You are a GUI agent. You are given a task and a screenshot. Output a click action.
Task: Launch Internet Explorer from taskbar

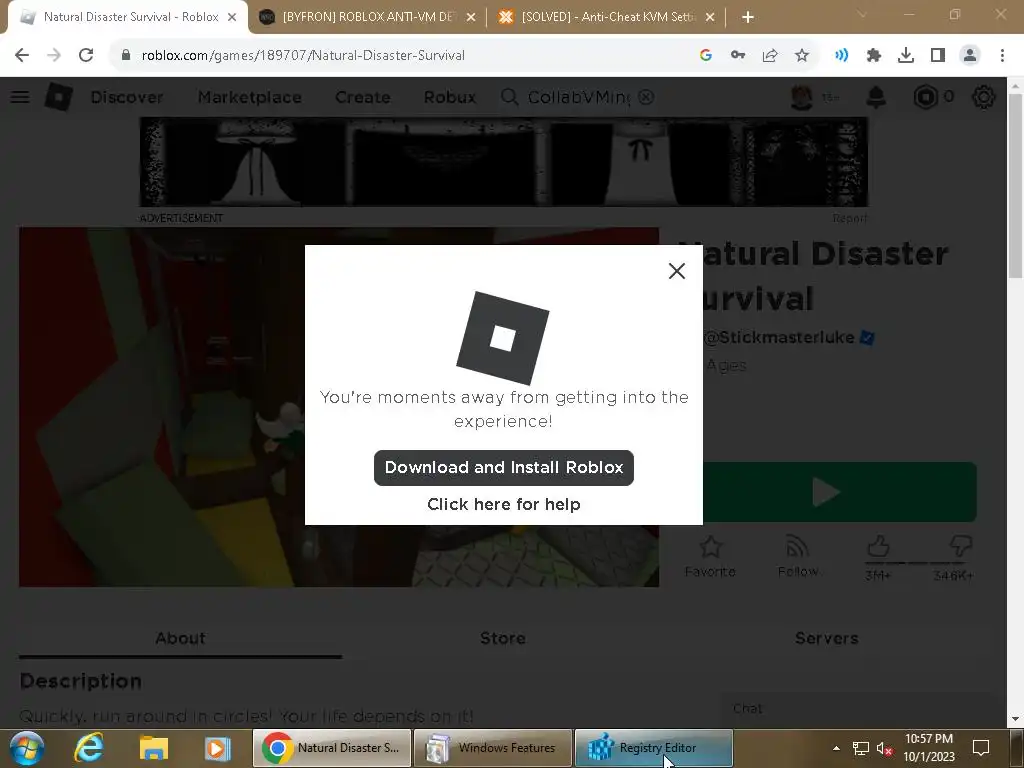[x=89, y=748]
